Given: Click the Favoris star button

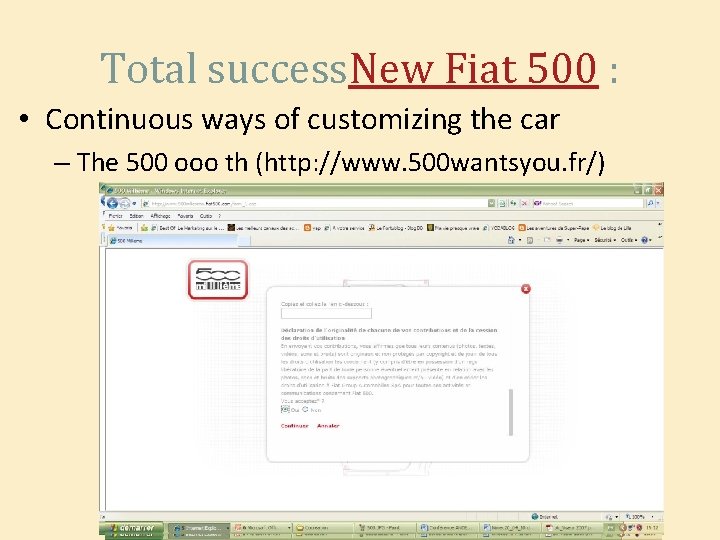Looking at the screenshot, I should [120, 228].
